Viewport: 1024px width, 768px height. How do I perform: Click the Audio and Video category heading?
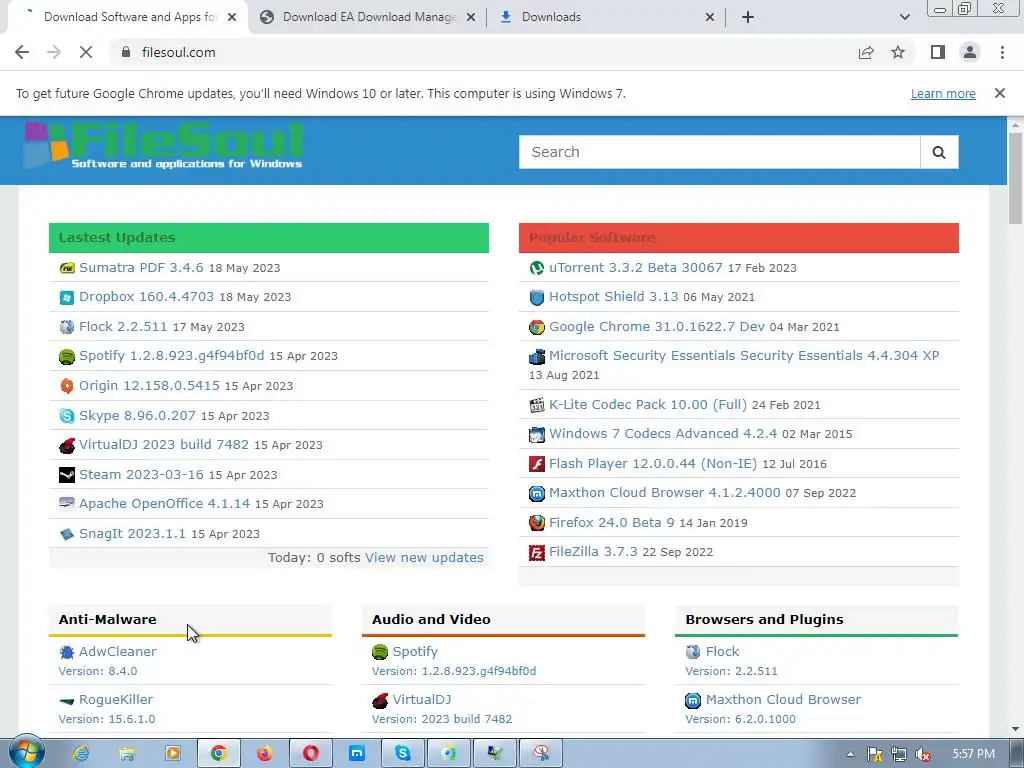[431, 620]
